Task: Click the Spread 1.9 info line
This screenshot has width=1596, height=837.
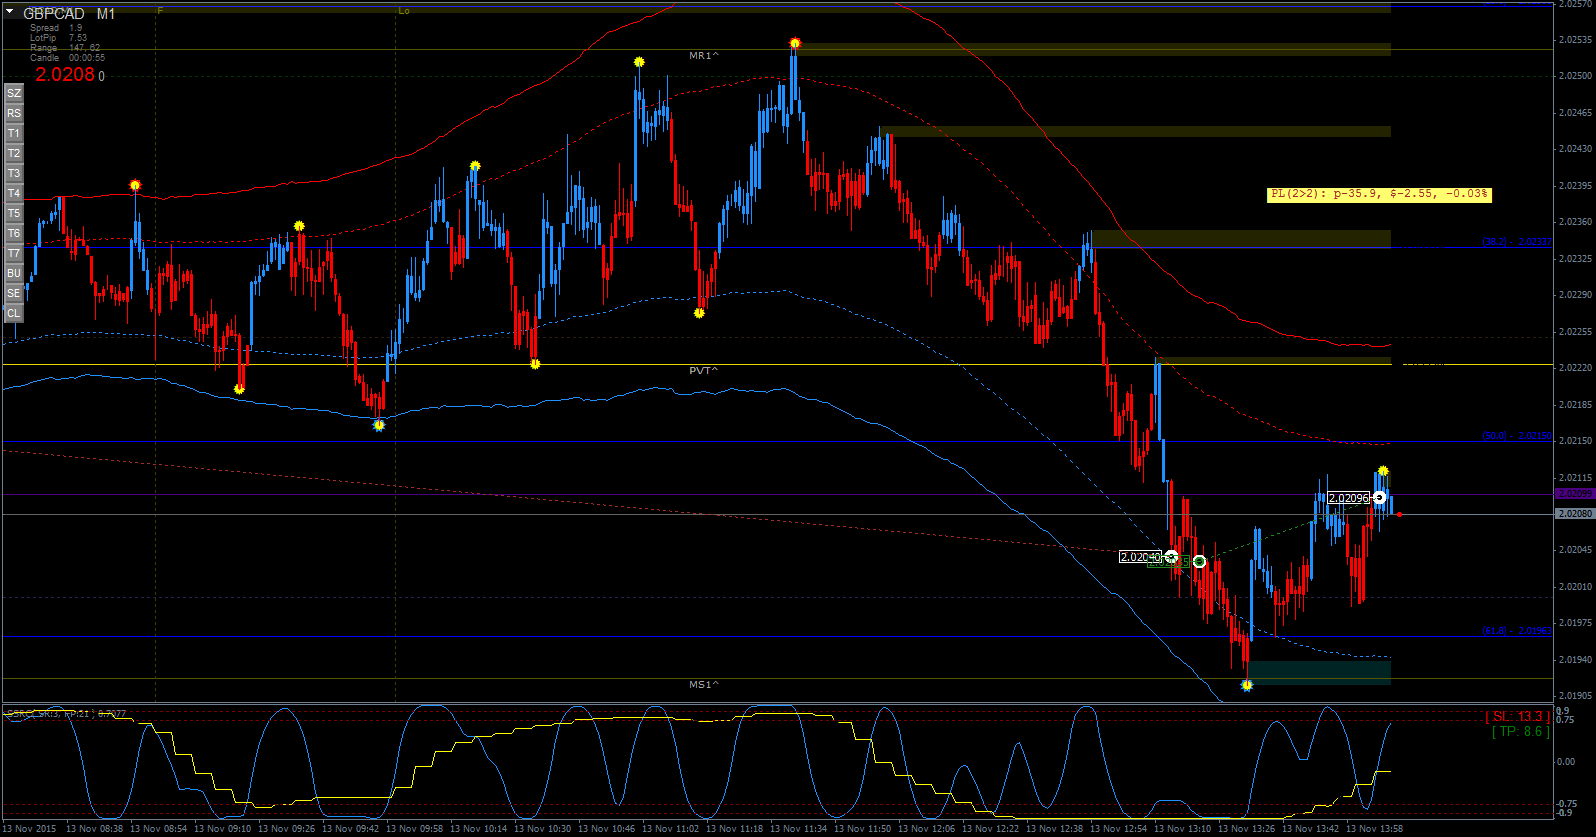Action: click(x=56, y=28)
